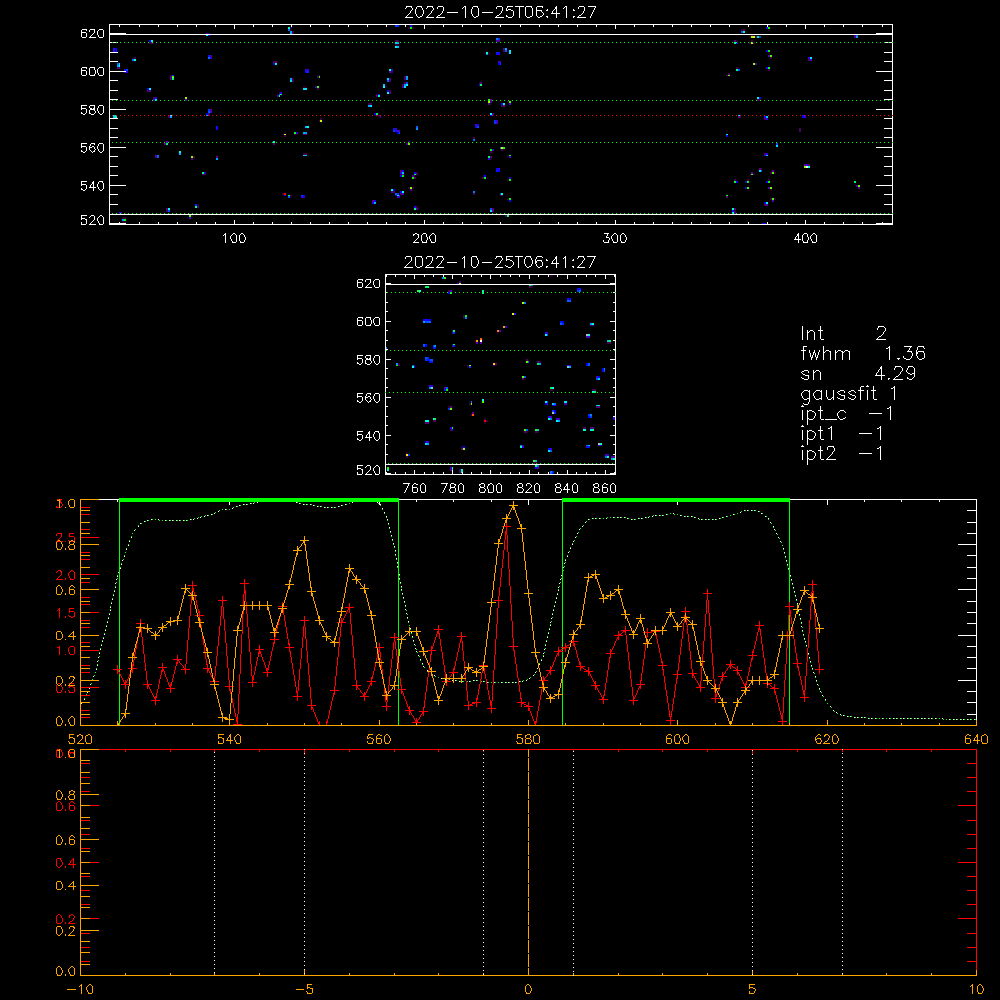The height and width of the screenshot is (1000, 1000).
Task: Click x-axis label 400 on top plot
Action: [x=805, y=239]
